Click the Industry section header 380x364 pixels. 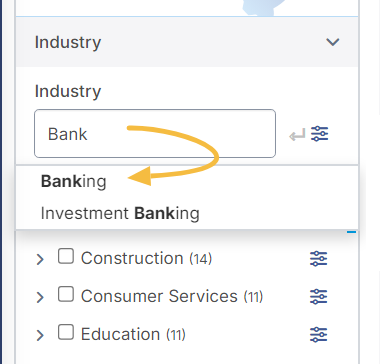pyautogui.click(x=187, y=42)
